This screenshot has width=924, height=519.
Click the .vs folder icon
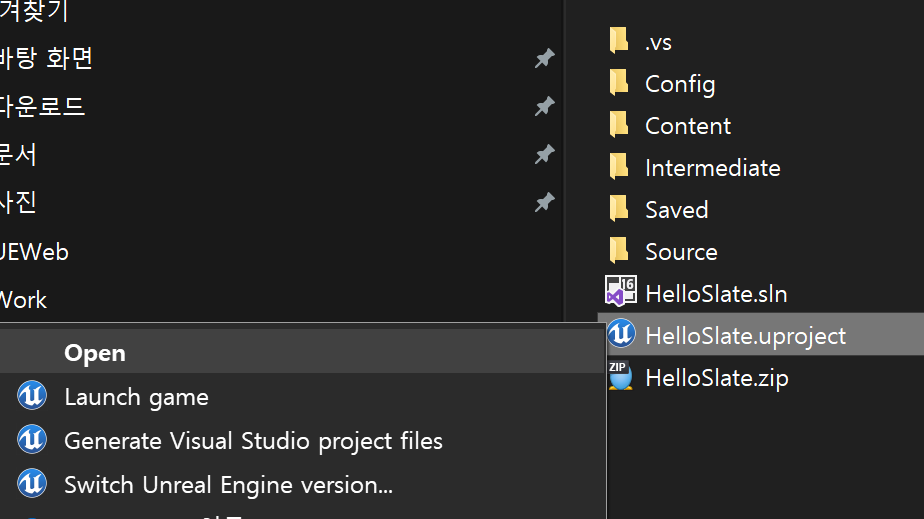[619, 41]
